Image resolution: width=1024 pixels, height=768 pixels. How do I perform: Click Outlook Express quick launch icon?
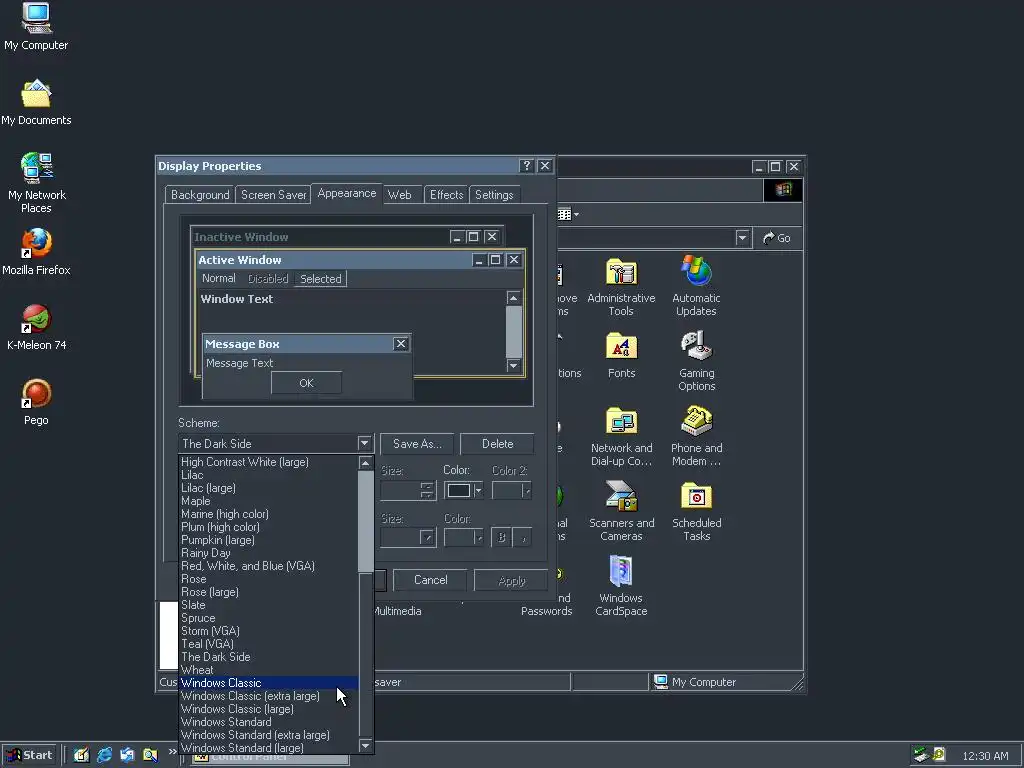click(x=127, y=755)
